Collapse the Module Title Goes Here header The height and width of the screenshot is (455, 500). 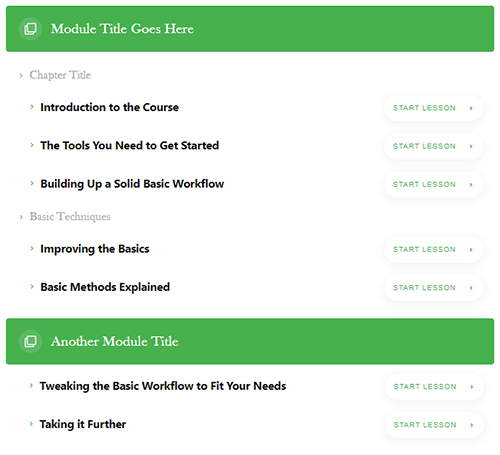pyautogui.click(x=250, y=29)
